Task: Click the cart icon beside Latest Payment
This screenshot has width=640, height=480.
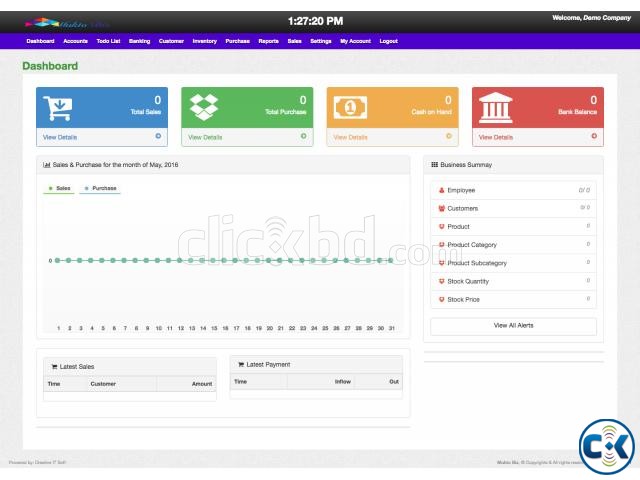Action: pos(241,364)
